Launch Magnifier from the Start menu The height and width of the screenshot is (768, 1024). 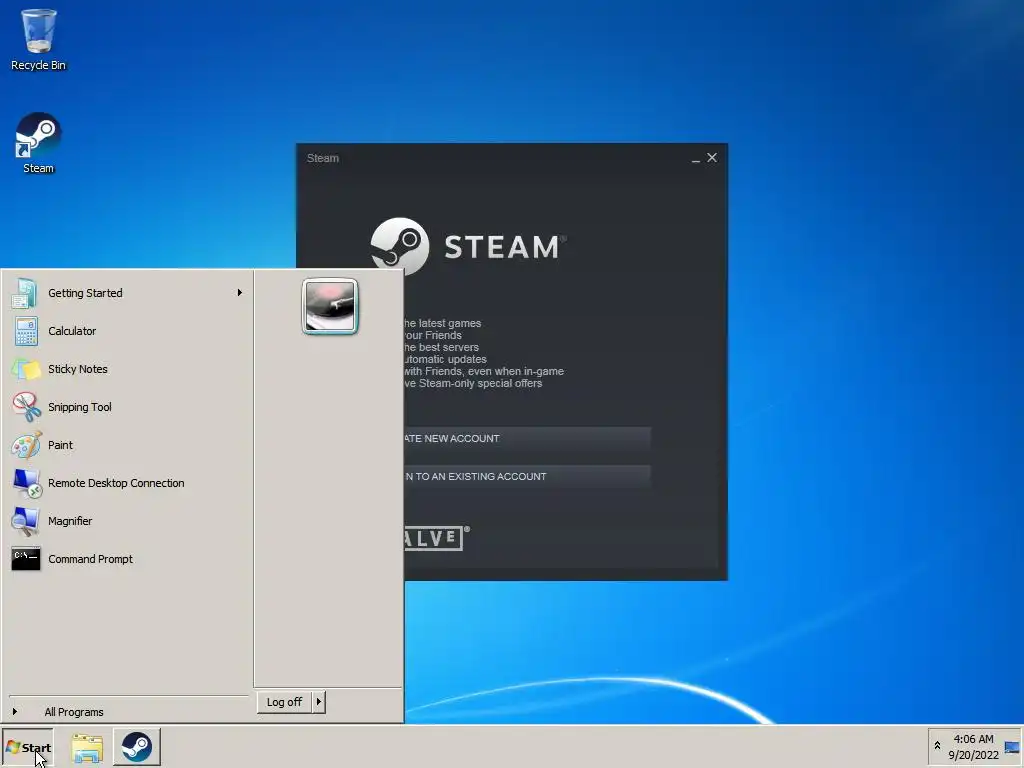coord(127,521)
